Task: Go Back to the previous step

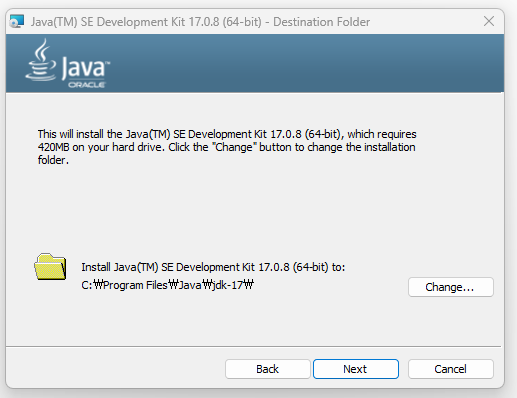Action: click(268, 369)
